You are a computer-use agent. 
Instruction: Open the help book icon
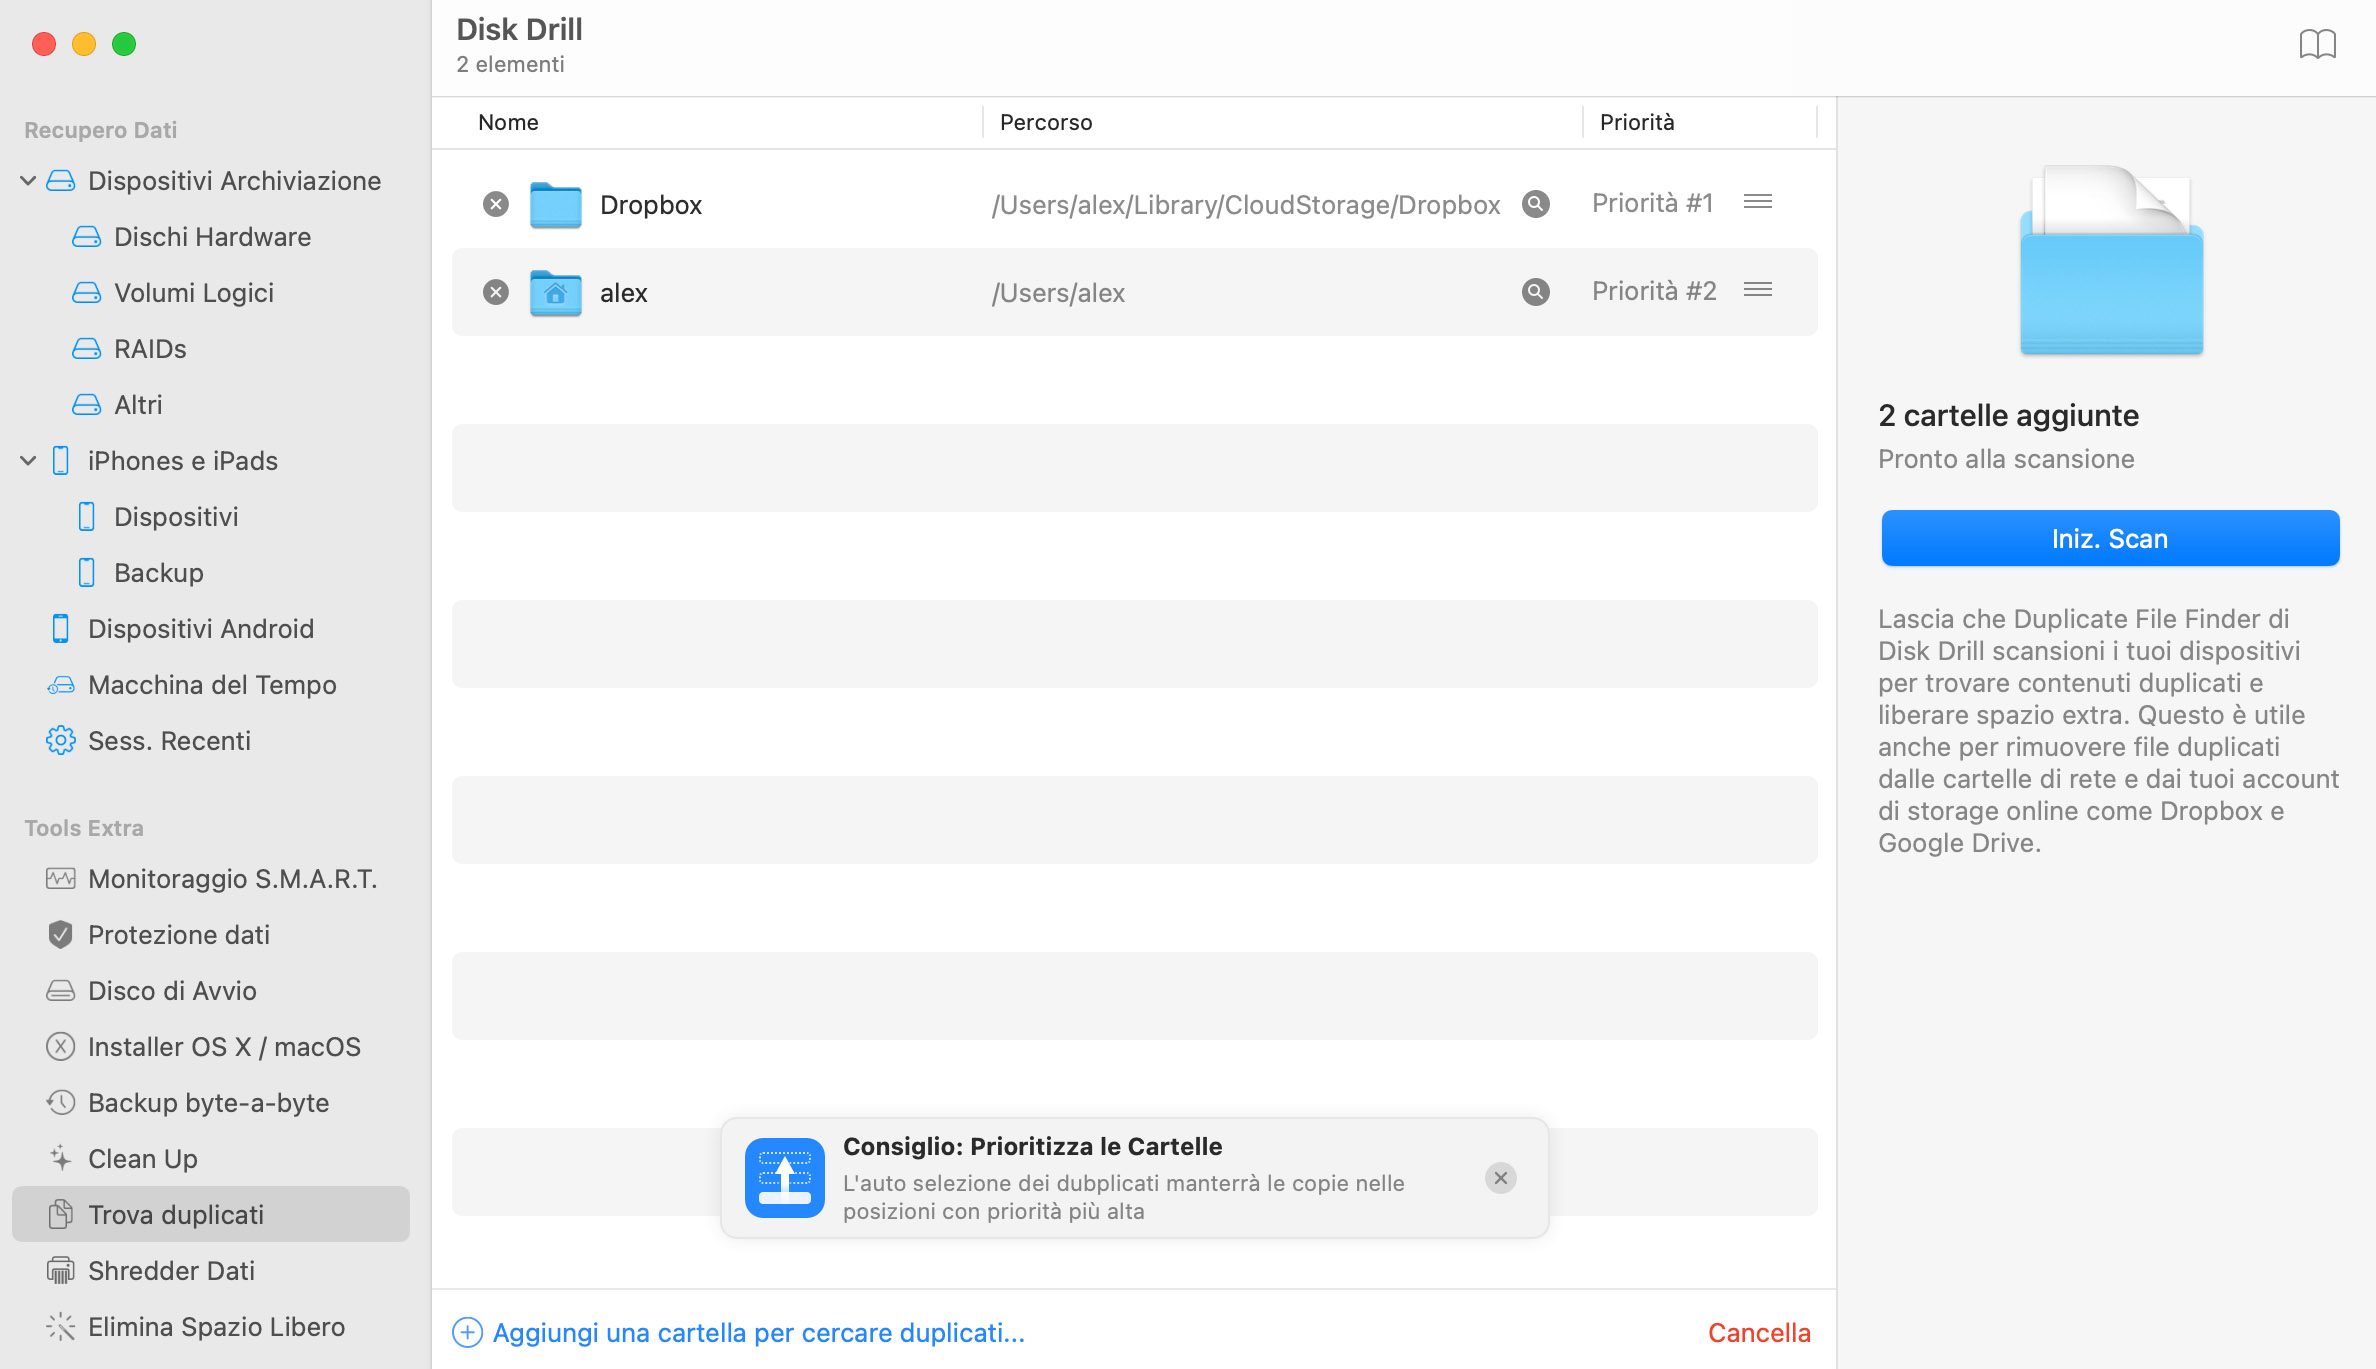[x=2317, y=44]
